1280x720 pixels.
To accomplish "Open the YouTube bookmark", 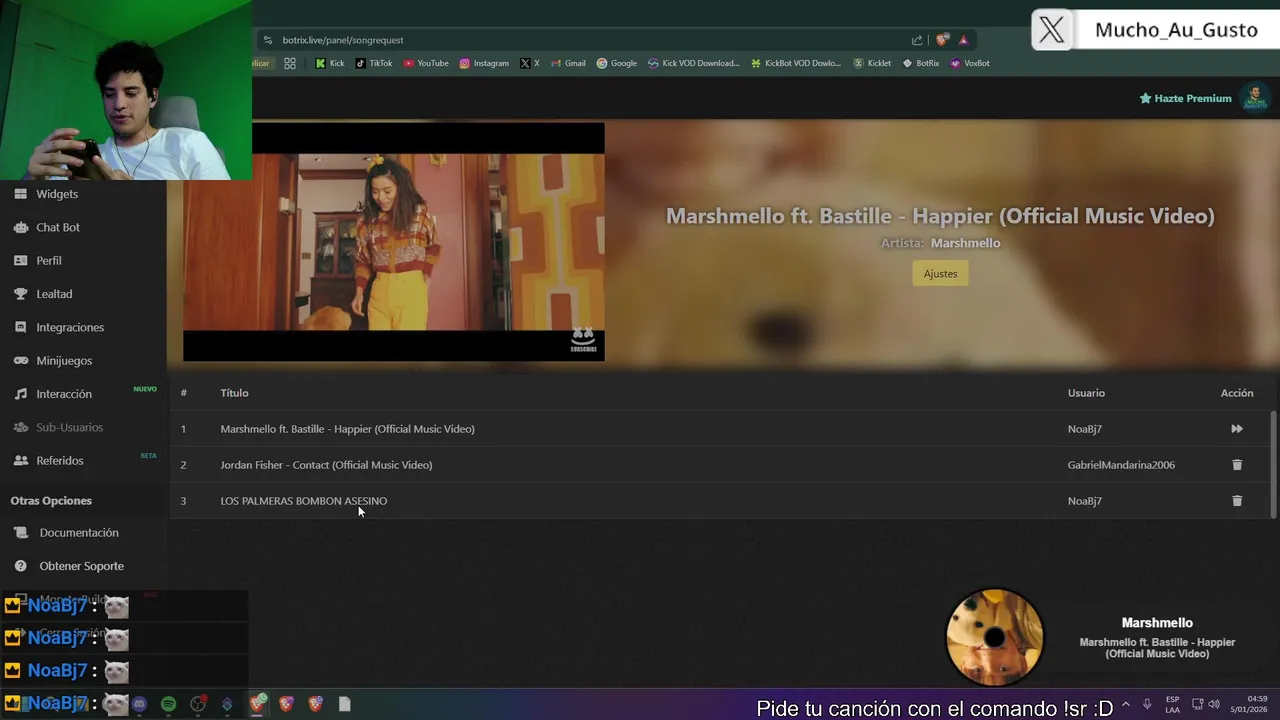I will coord(426,63).
